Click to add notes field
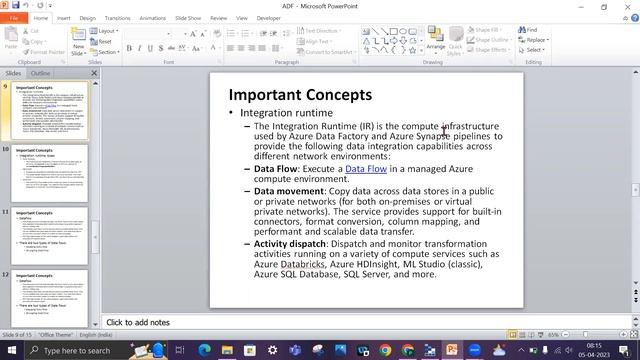Screen dimensions: 640x360 [367, 322]
